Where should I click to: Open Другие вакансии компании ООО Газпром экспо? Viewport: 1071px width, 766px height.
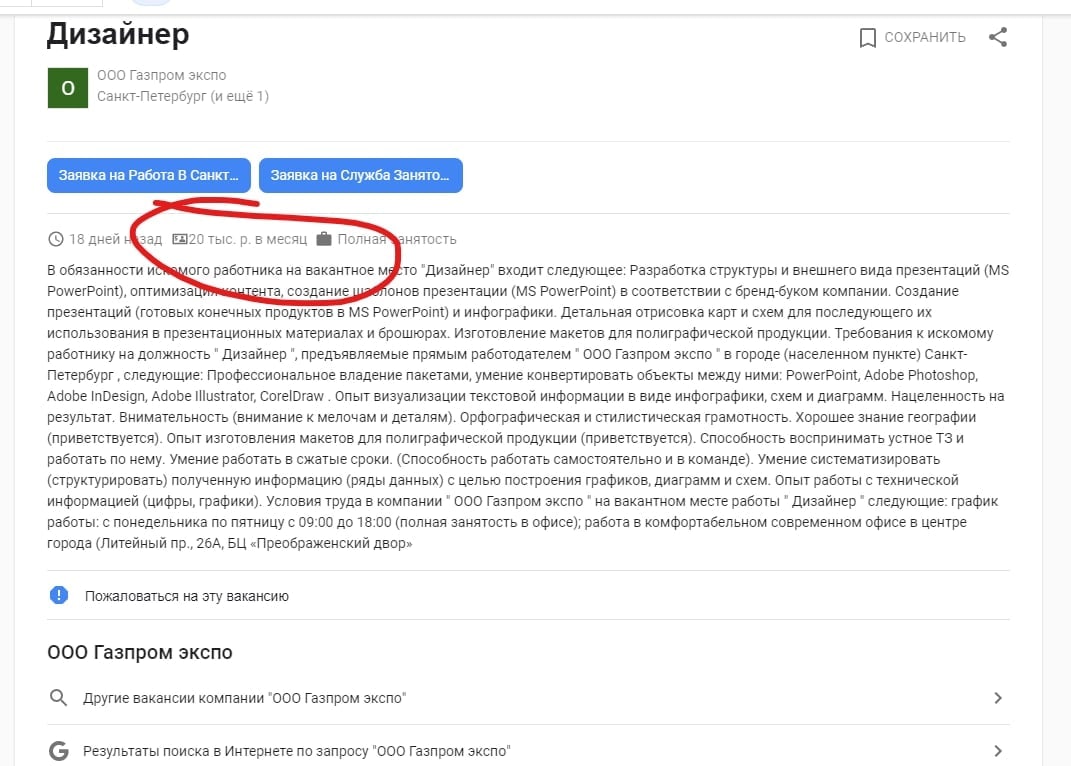528,698
